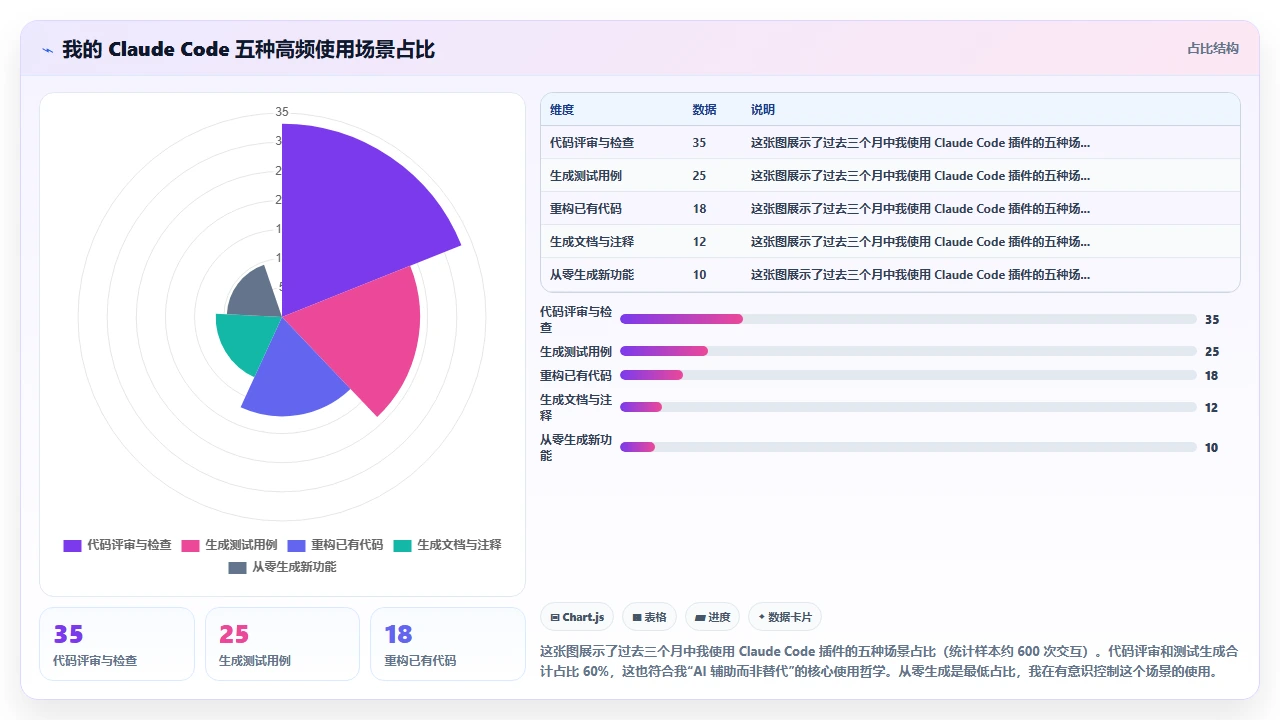This screenshot has height=720, width=1280.
Task: Toggle the pink 生成测试用例 legend swatch
Action: point(190,545)
